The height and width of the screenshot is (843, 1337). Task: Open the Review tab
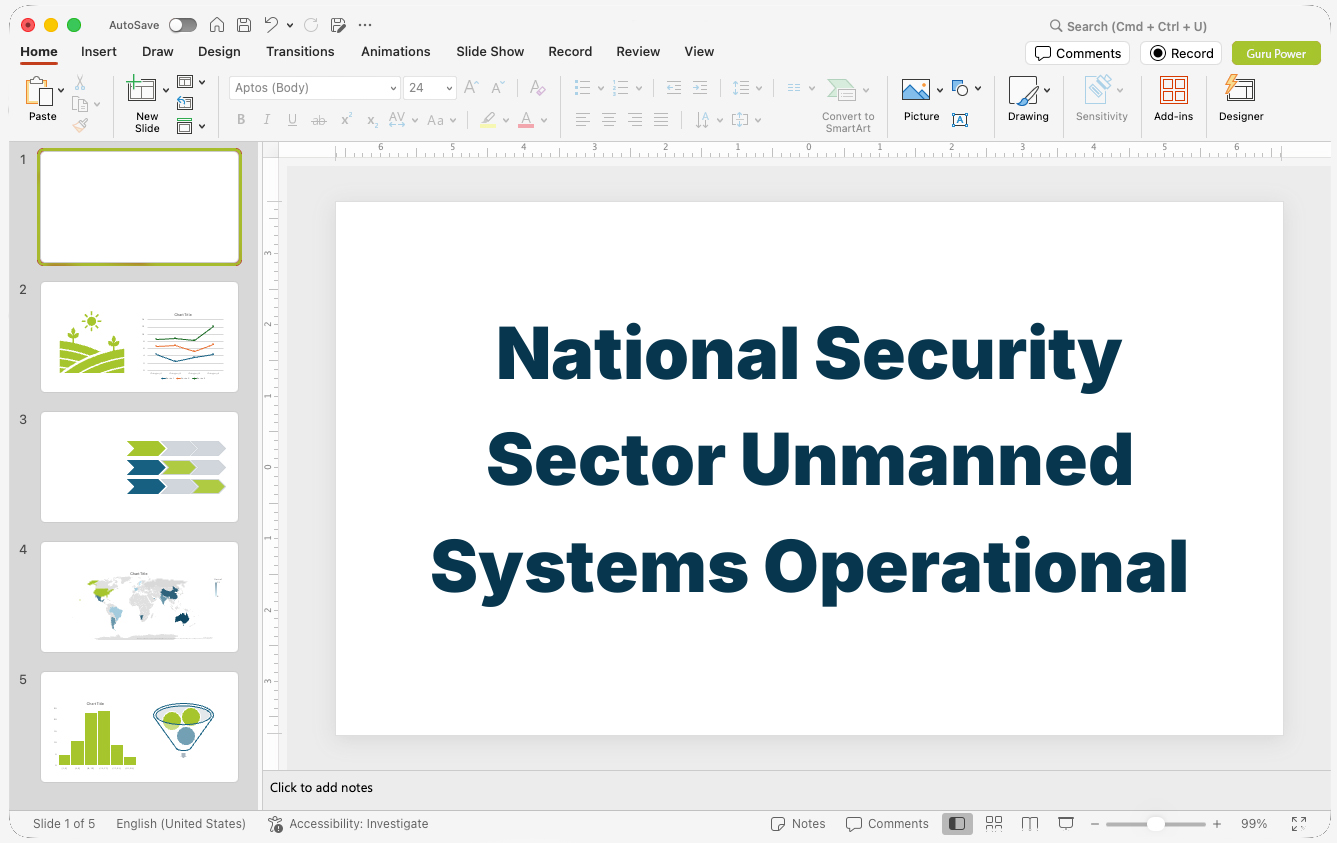[x=638, y=52]
